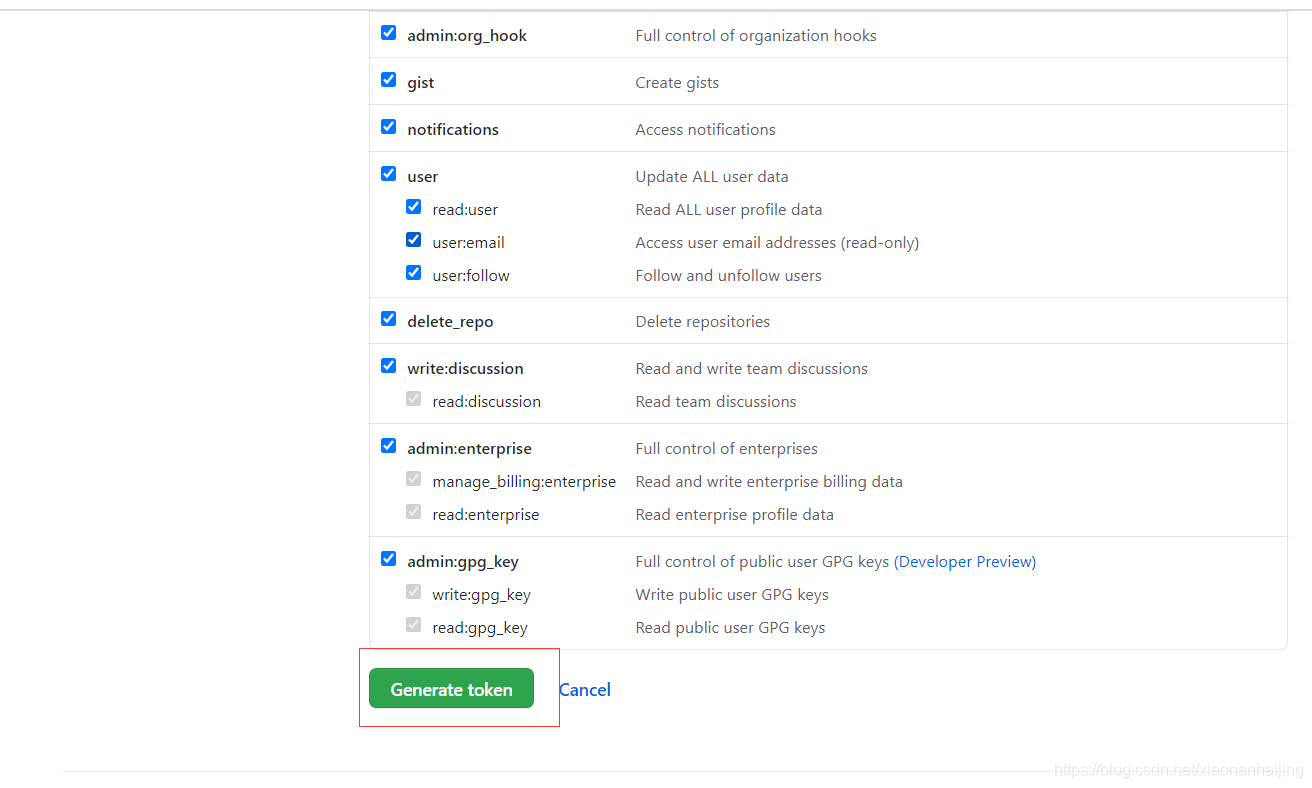The image size is (1312, 788).
Task: Click 'Read ALL user profile data' text
Action: coord(729,210)
